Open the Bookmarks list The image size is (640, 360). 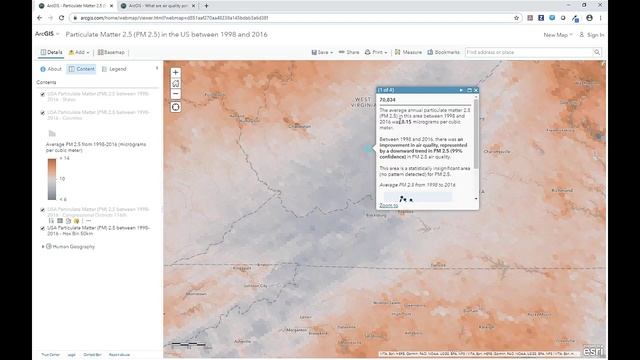443,52
